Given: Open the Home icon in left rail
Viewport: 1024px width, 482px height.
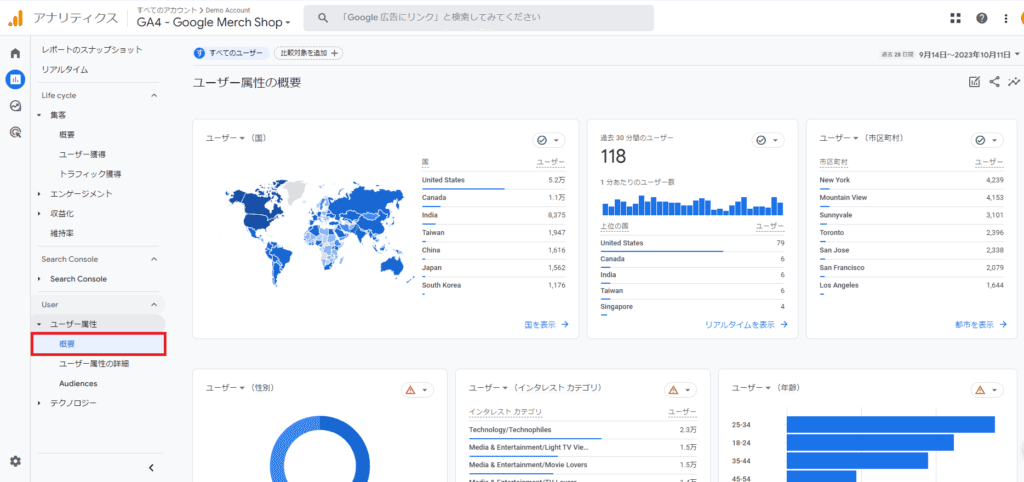Looking at the screenshot, I should [x=15, y=54].
